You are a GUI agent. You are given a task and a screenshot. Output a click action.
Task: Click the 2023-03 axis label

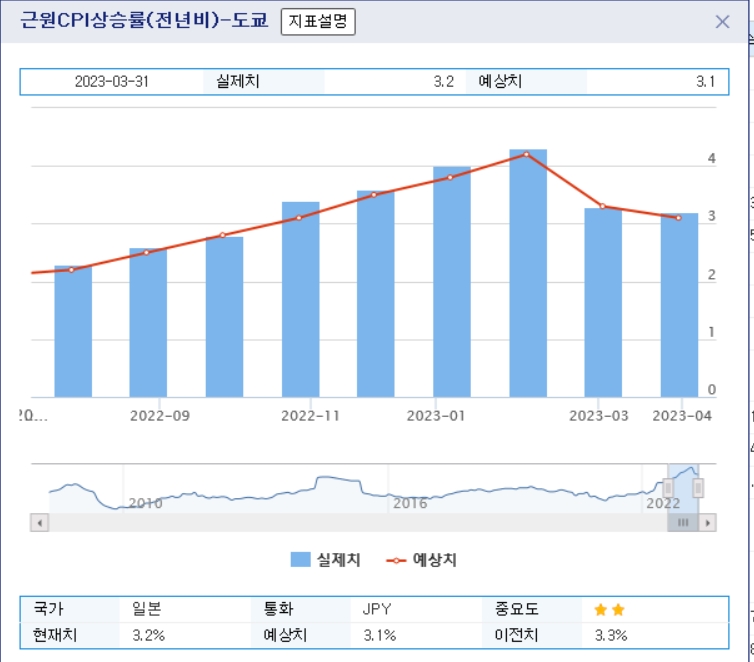click(x=599, y=416)
